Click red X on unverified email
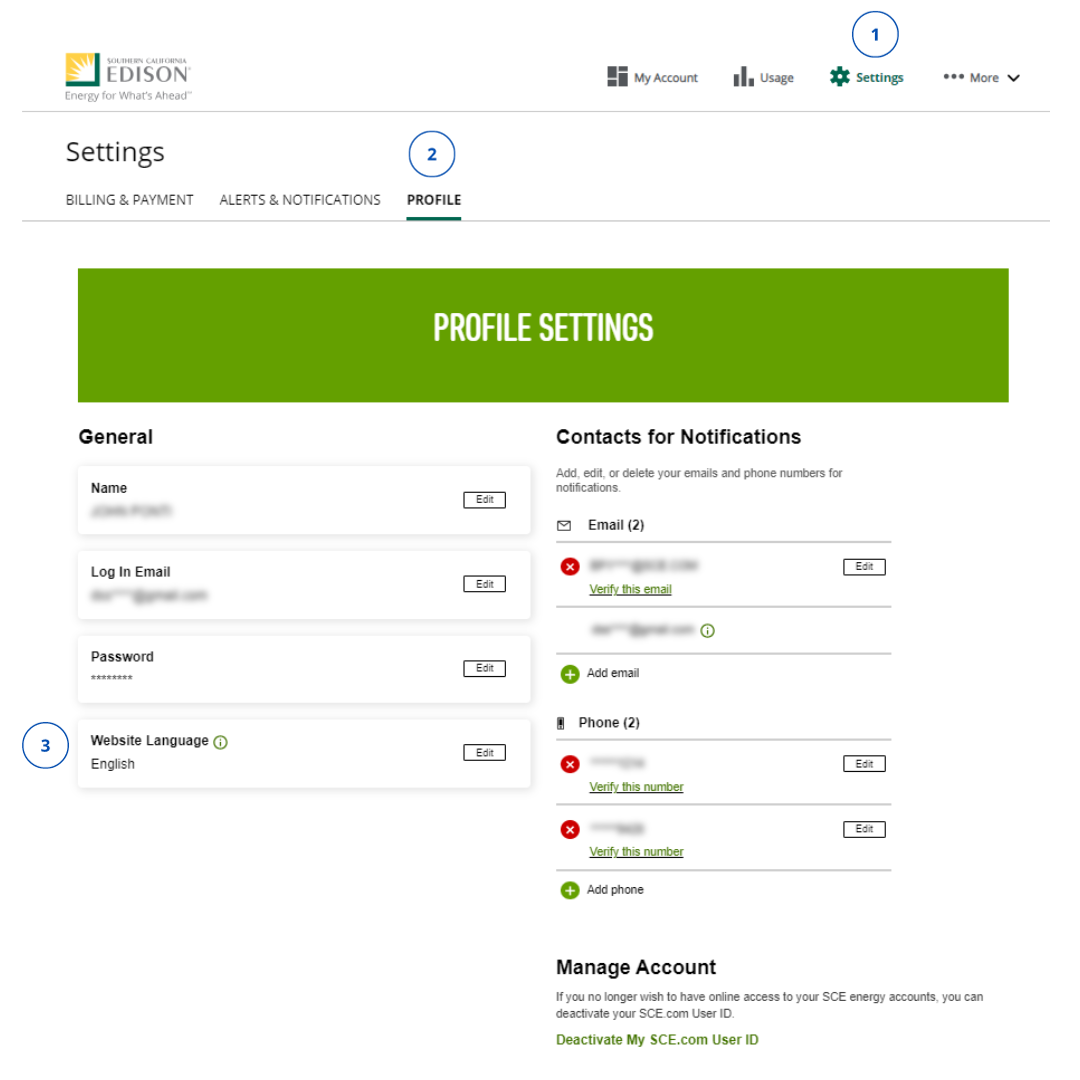Image resolution: width=1080 pixels, height=1080 pixels. coord(570,566)
